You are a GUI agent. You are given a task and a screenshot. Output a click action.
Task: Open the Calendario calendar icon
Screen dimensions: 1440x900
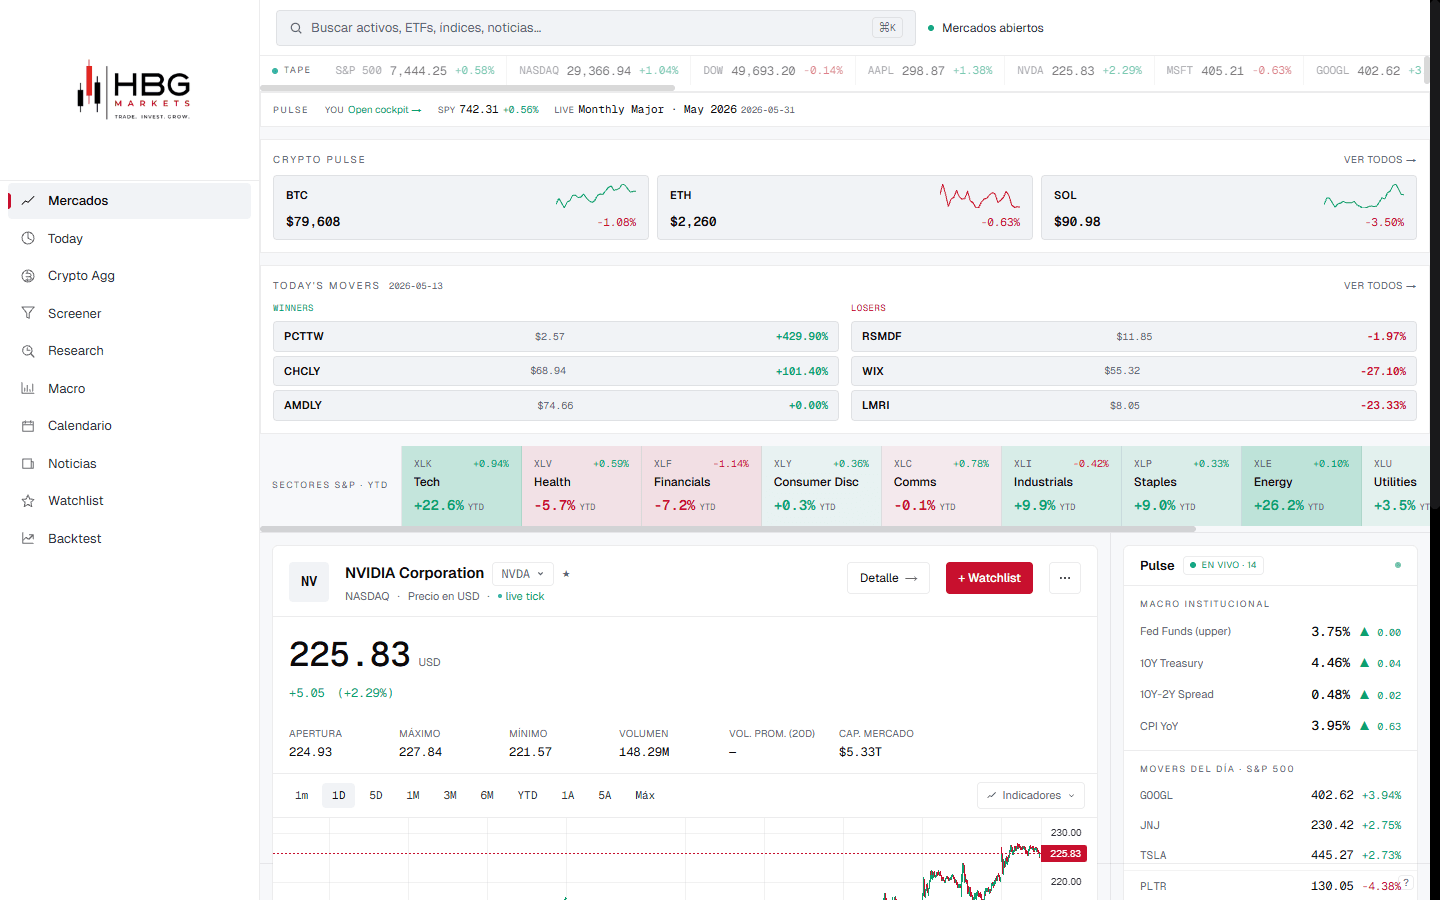28,426
